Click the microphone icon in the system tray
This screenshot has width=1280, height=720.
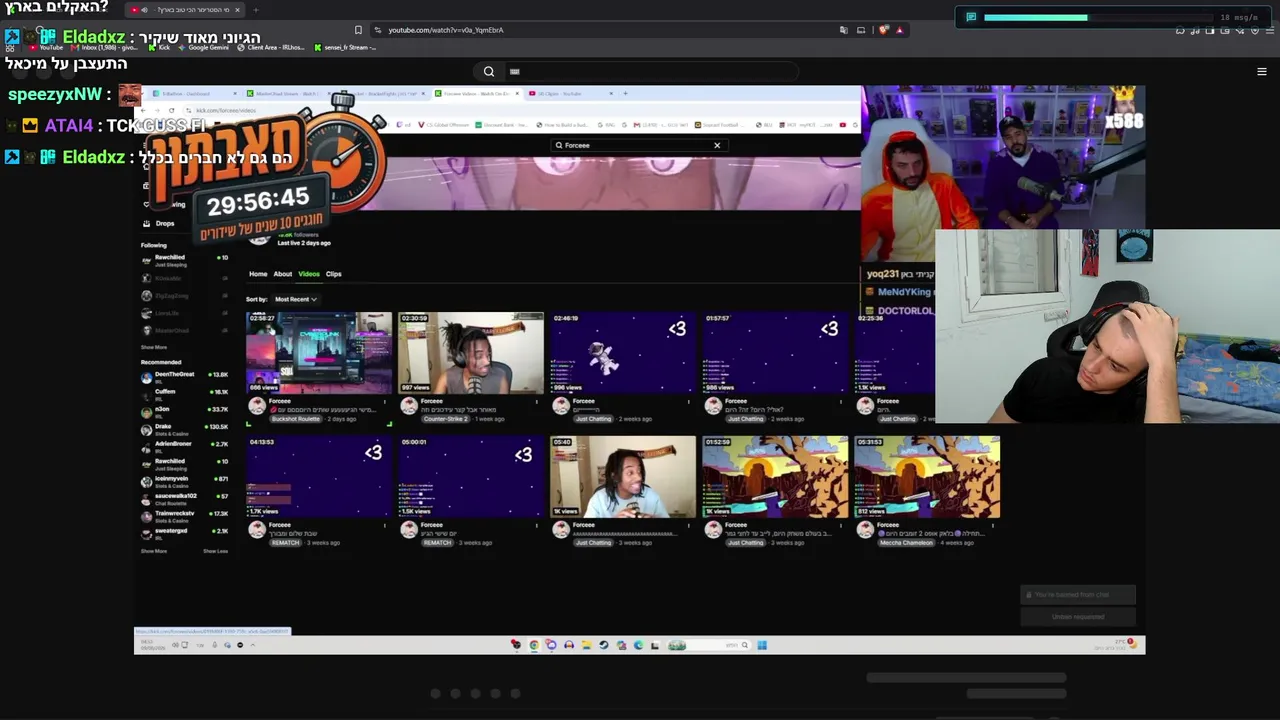pyautogui.click(x=214, y=645)
